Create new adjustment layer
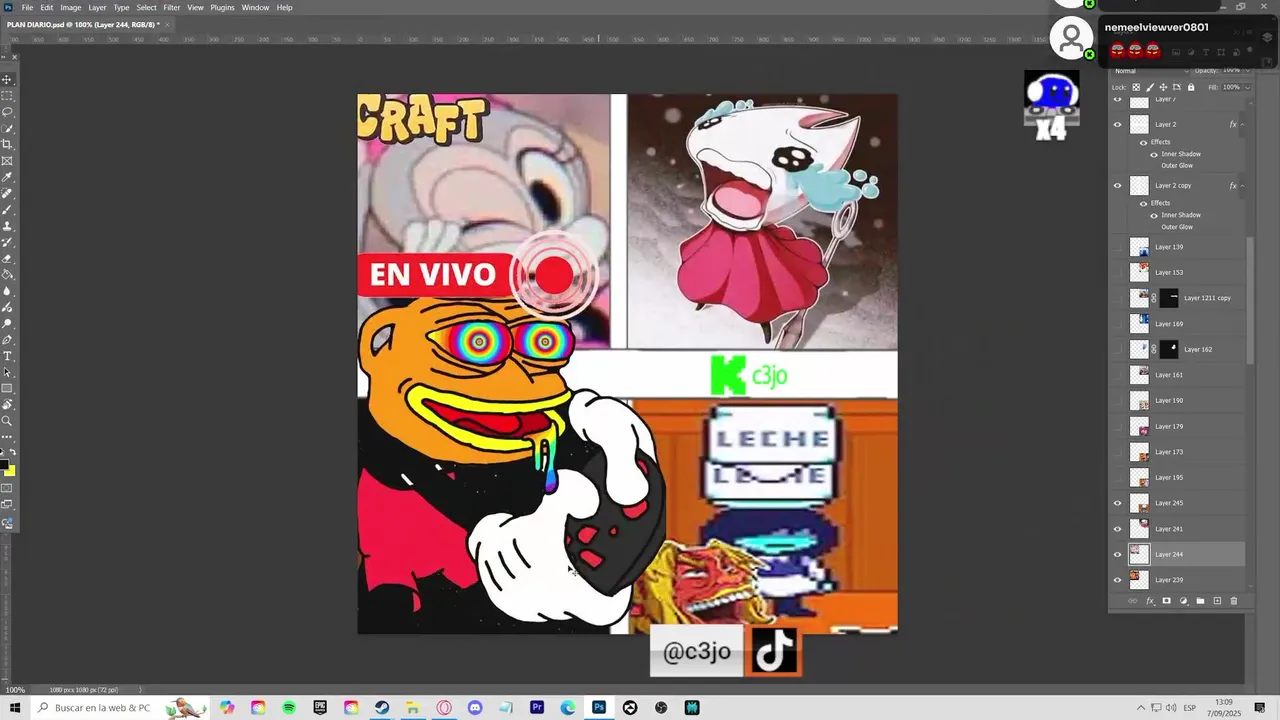The width and height of the screenshot is (1280, 720). click(1183, 601)
